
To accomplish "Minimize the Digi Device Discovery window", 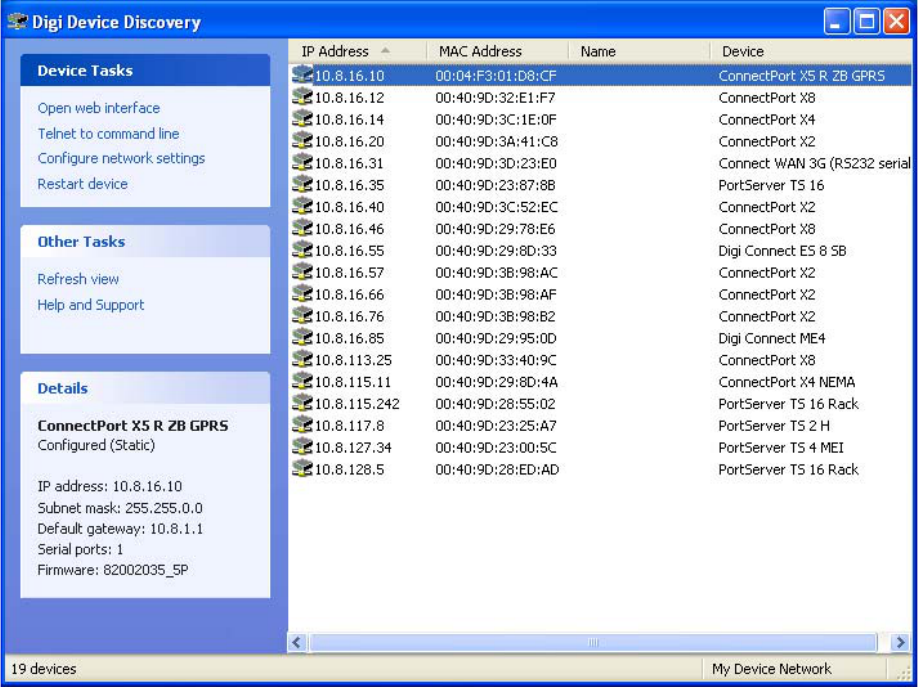I will [x=836, y=22].
